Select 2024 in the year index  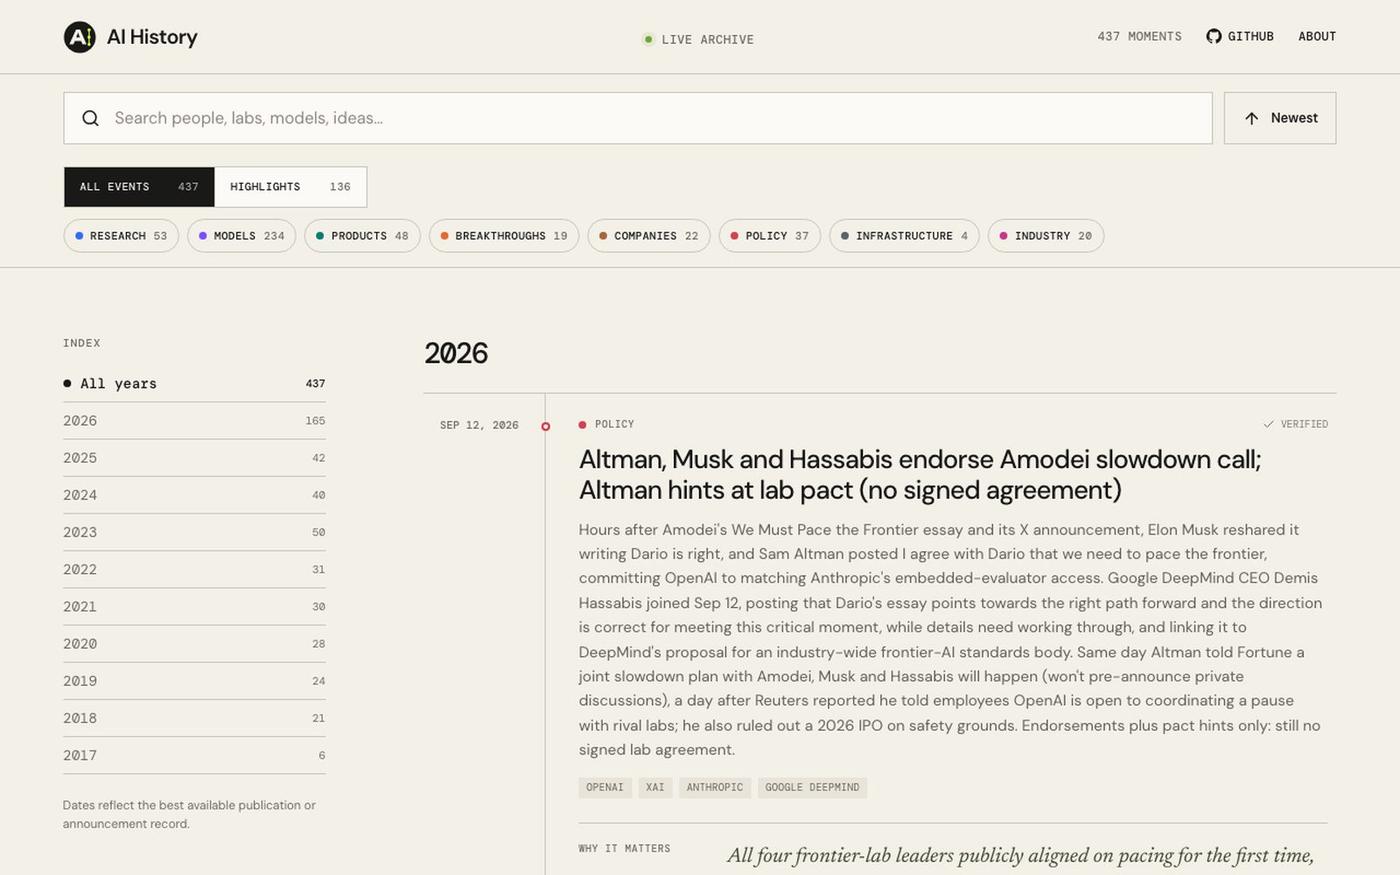(194, 495)
